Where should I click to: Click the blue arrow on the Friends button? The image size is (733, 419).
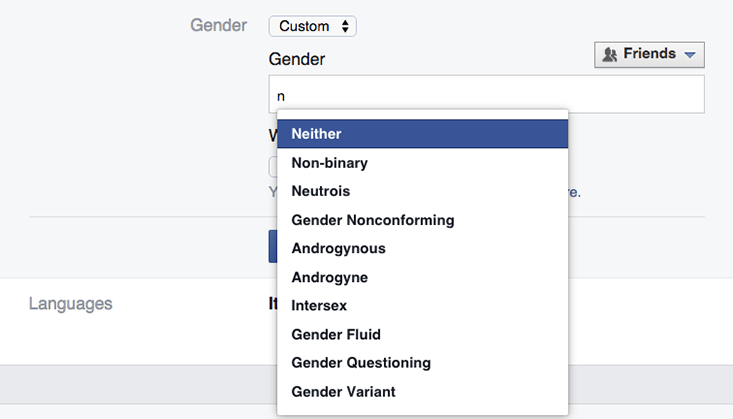(x=689, y=55)
